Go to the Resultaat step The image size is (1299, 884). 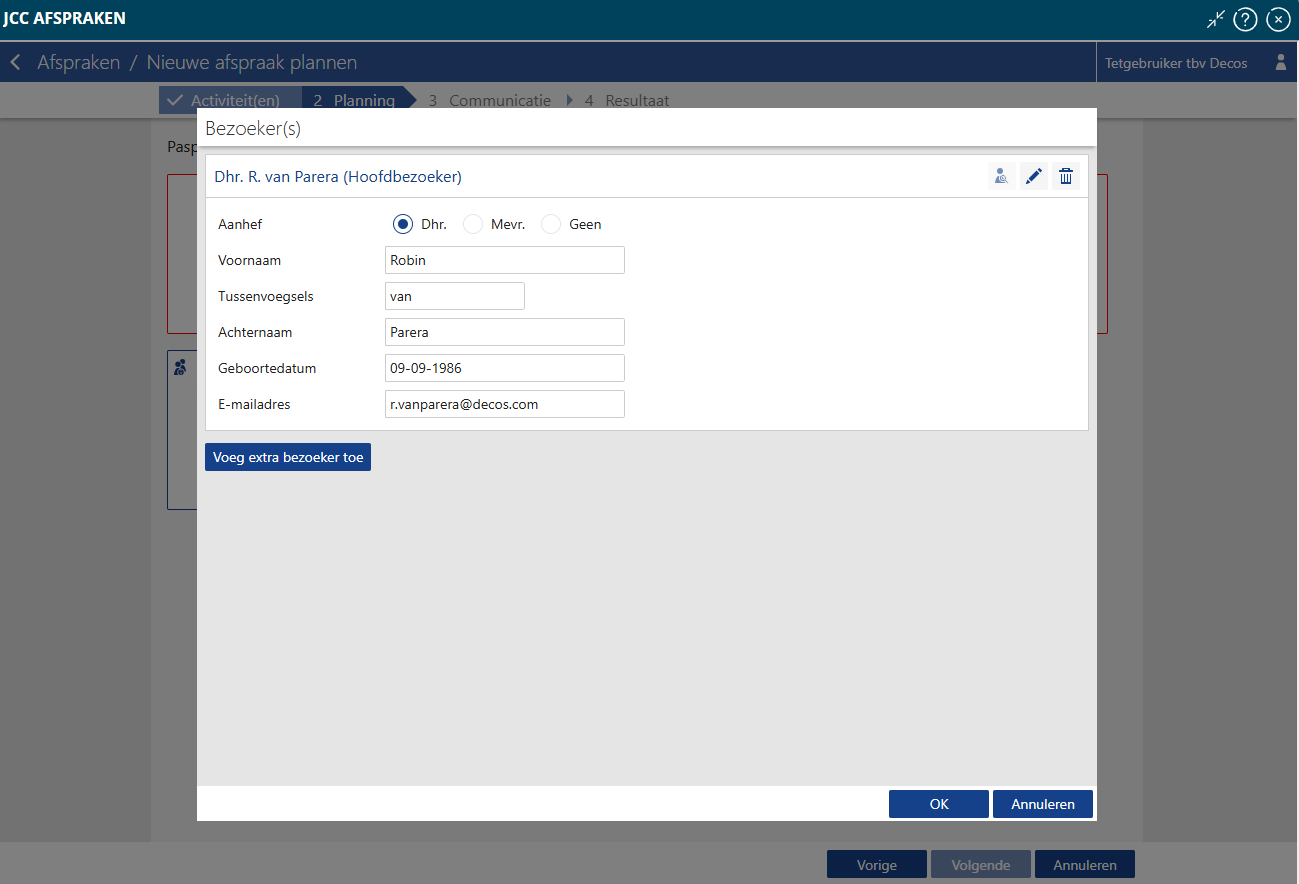tap(627, 100)
